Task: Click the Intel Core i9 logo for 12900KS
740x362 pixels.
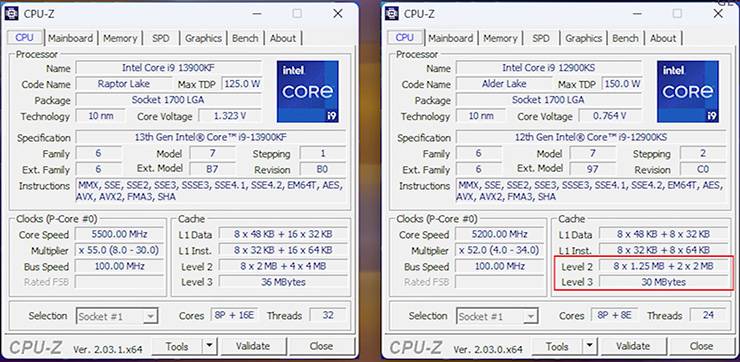Action: click(688, 91)
